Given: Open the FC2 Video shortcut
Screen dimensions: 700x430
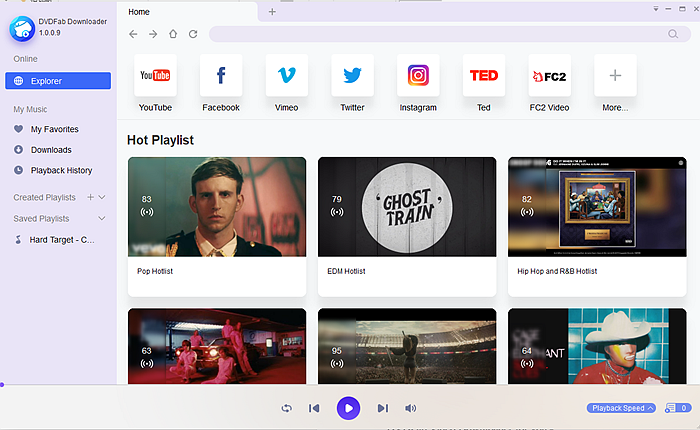Looking at the screenshot, I should coord(549,76).
